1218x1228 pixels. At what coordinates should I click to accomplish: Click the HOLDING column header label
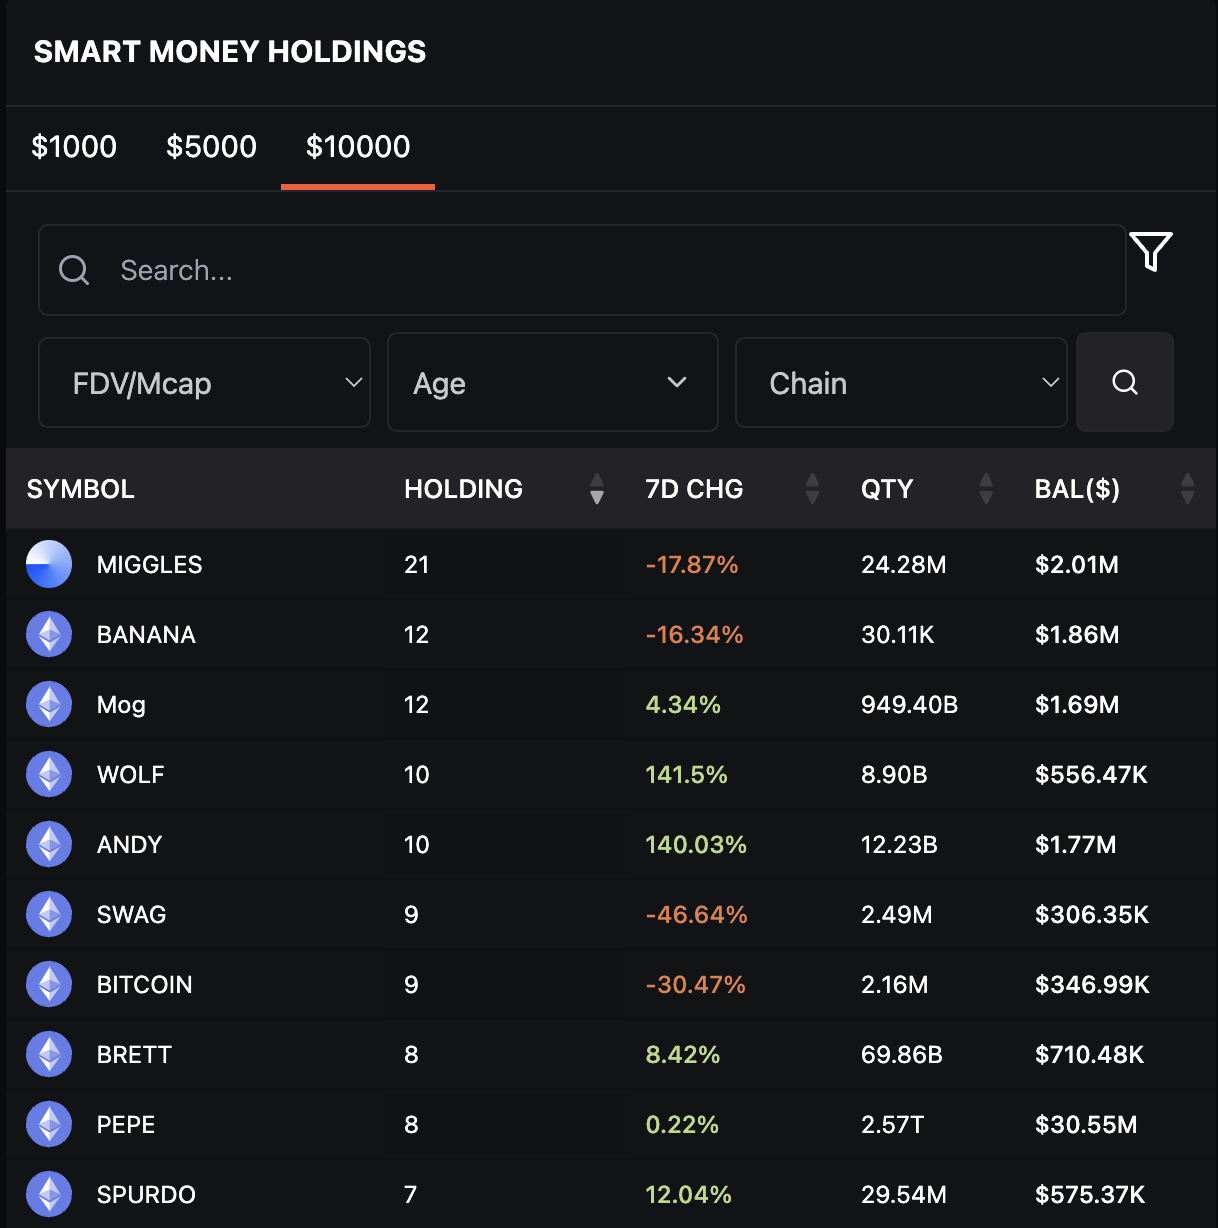[463, 489]
